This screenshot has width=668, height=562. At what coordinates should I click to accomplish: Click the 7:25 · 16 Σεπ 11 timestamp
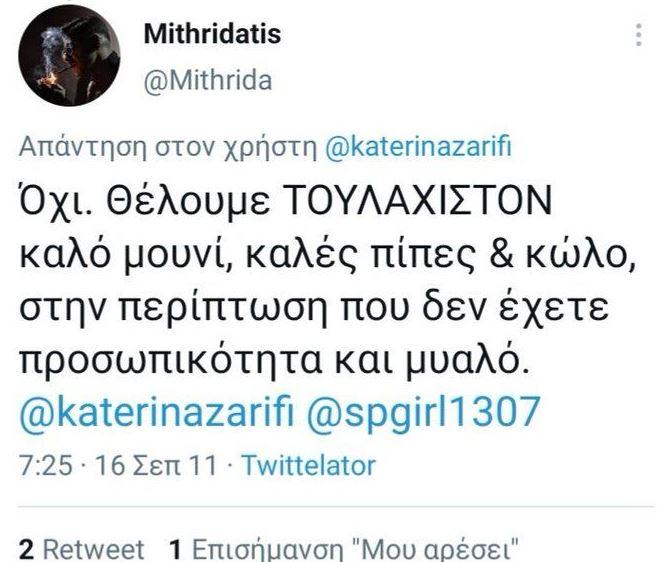pyautogui.click(x=118, y=465)
